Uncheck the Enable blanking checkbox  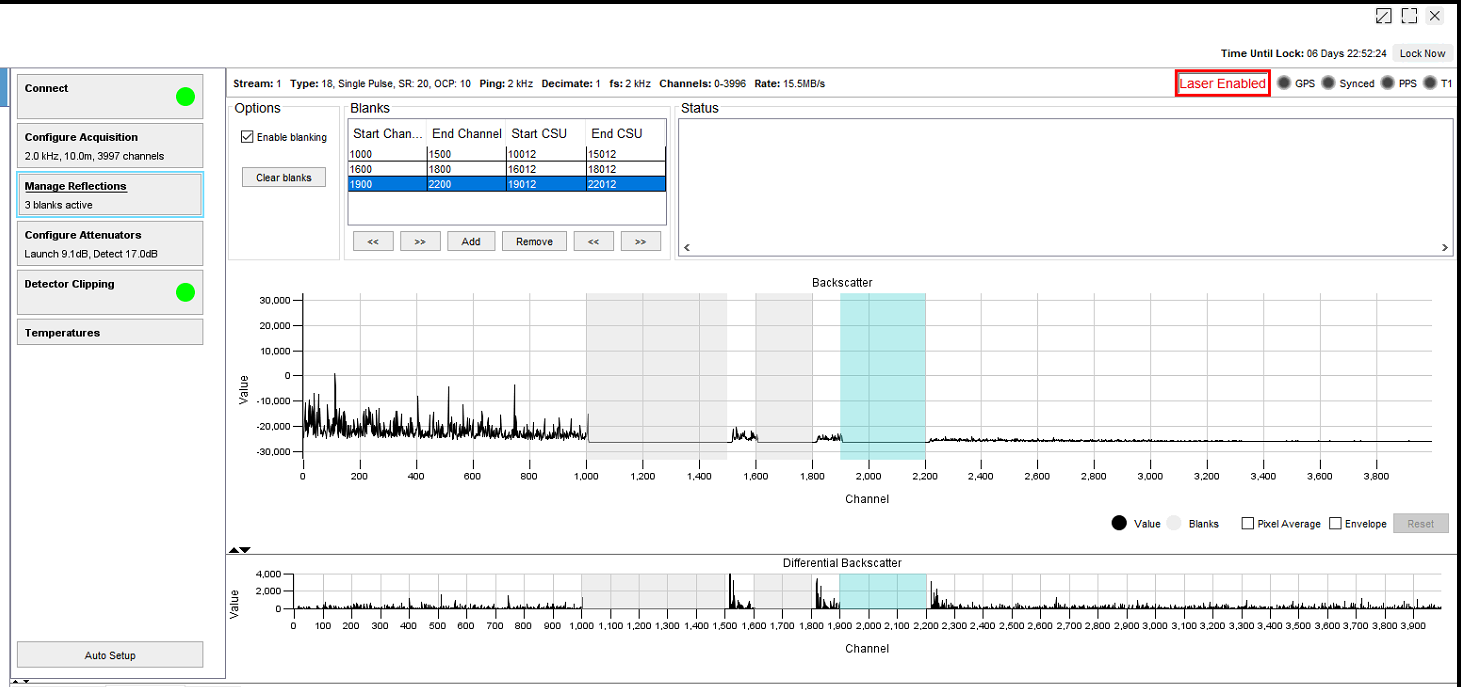(247, 137)
